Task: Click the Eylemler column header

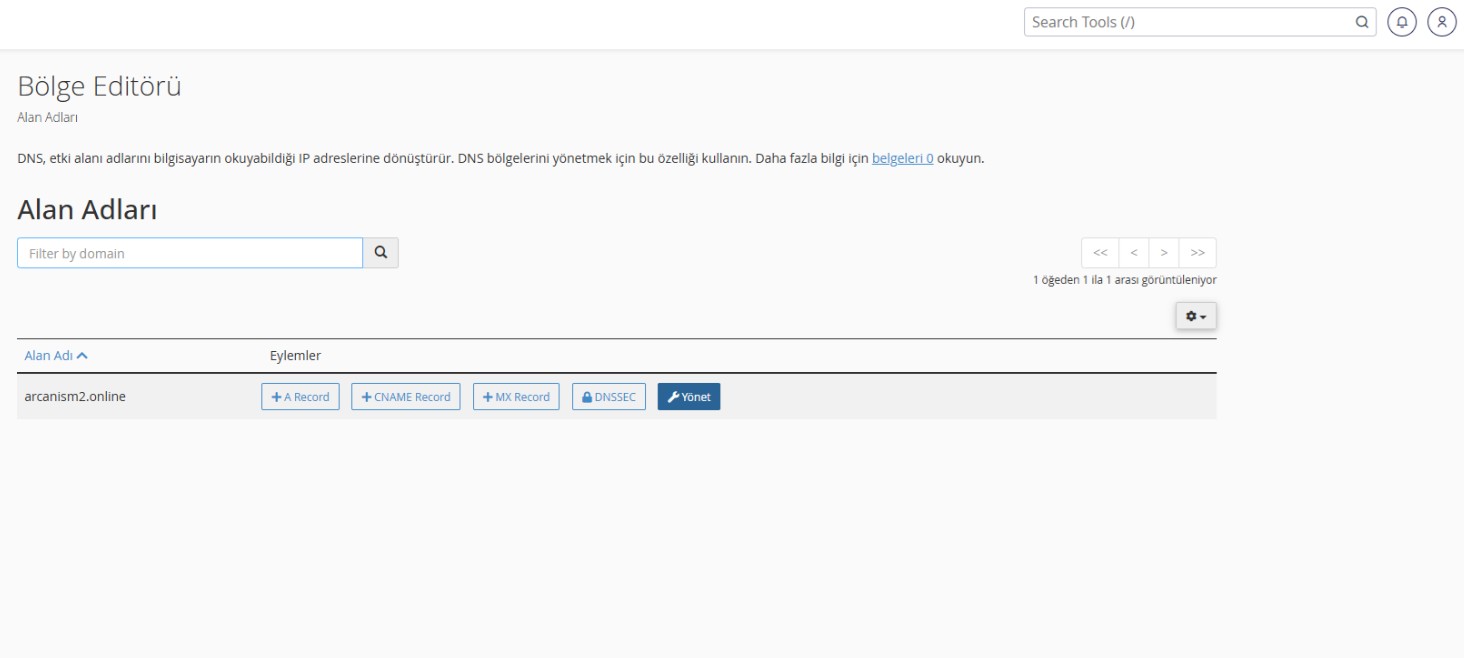Action: point(295,356)
